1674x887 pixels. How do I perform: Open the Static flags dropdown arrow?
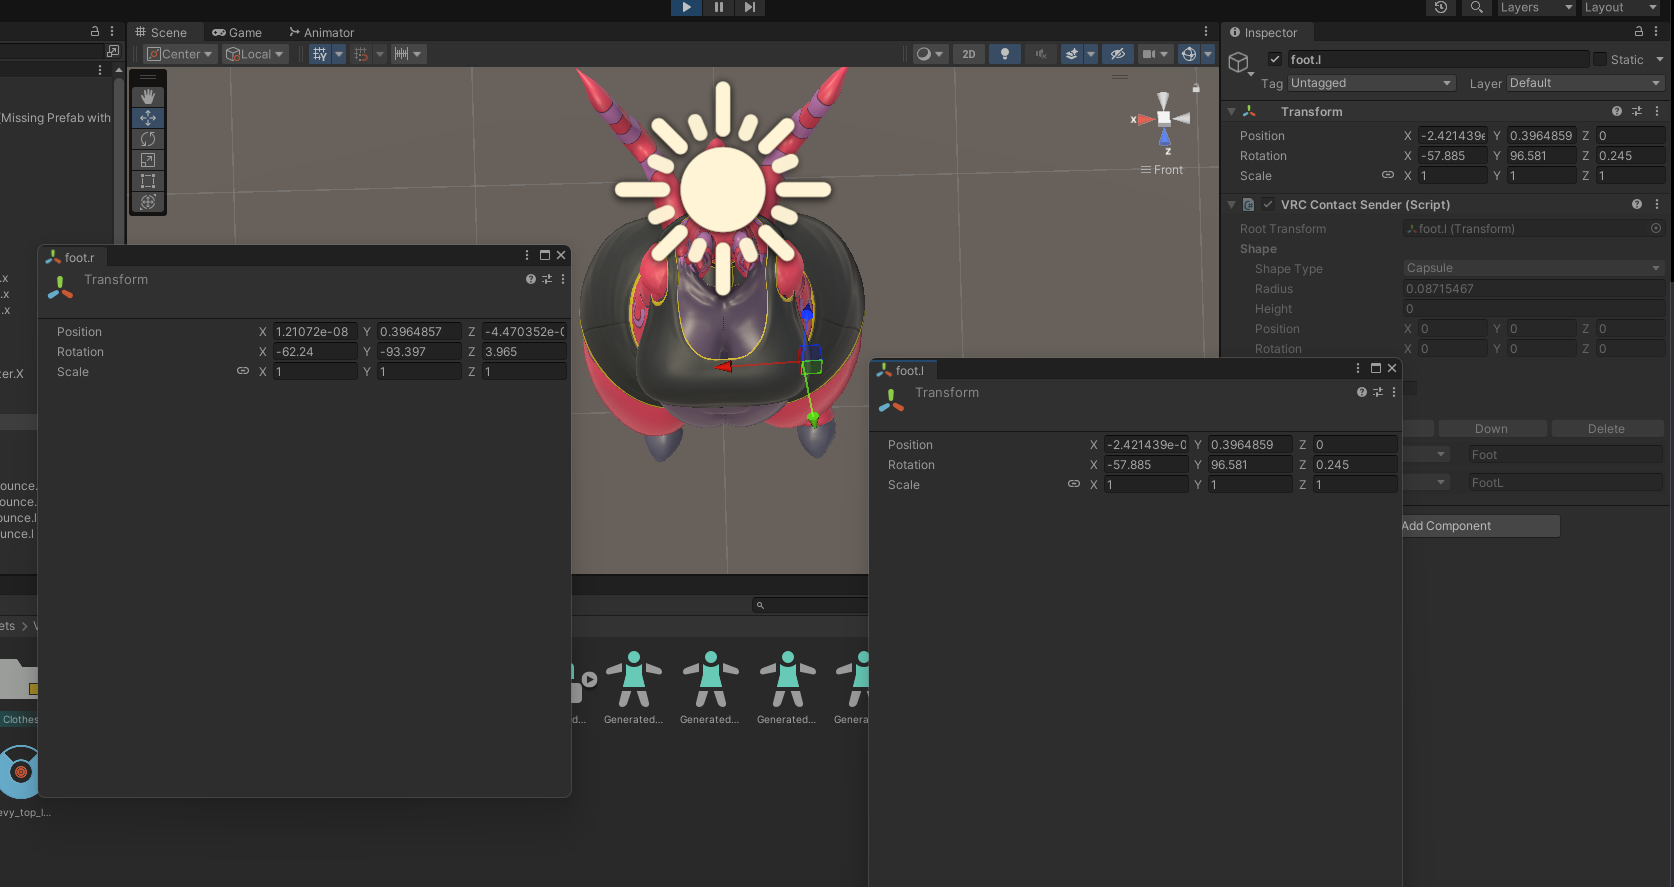1659,59
